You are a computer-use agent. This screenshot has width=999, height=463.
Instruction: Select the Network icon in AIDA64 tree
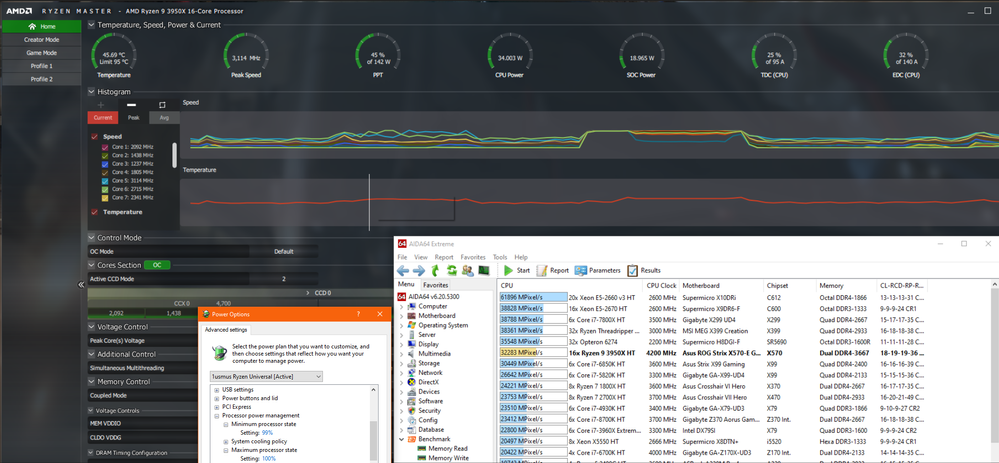[x=412, y=373]
